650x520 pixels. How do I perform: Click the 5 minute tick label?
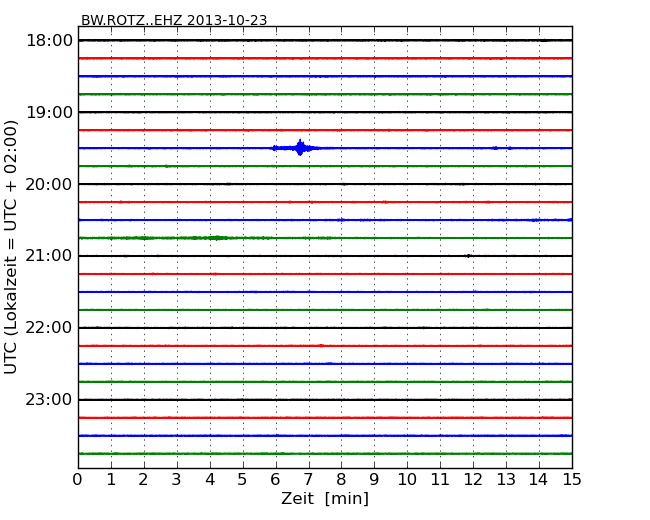(243, 479)
